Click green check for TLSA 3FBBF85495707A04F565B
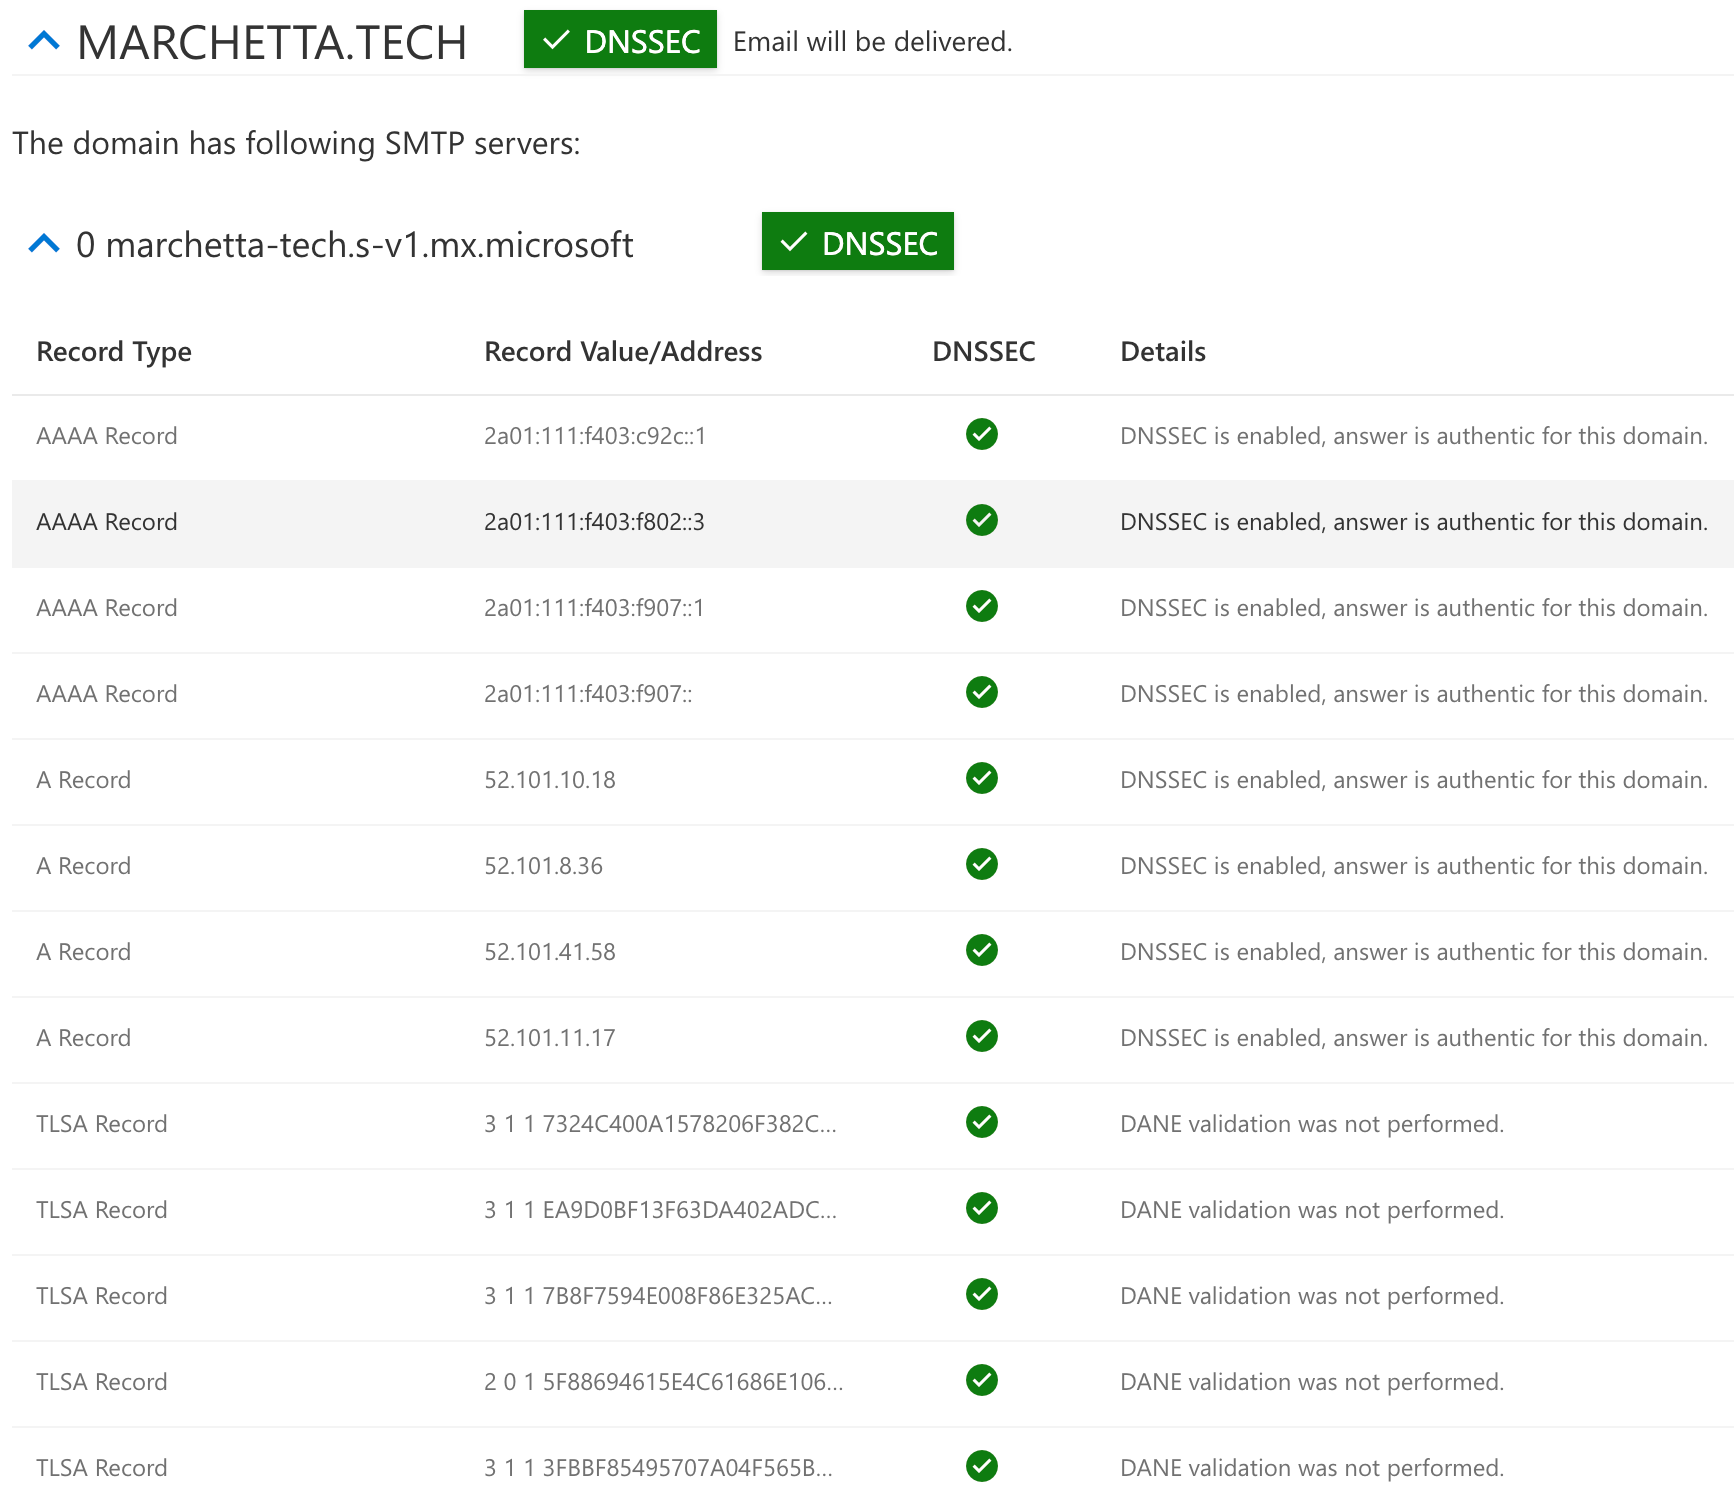The height and width of the screenshot is (1508, 1734). click(982, 1466)
